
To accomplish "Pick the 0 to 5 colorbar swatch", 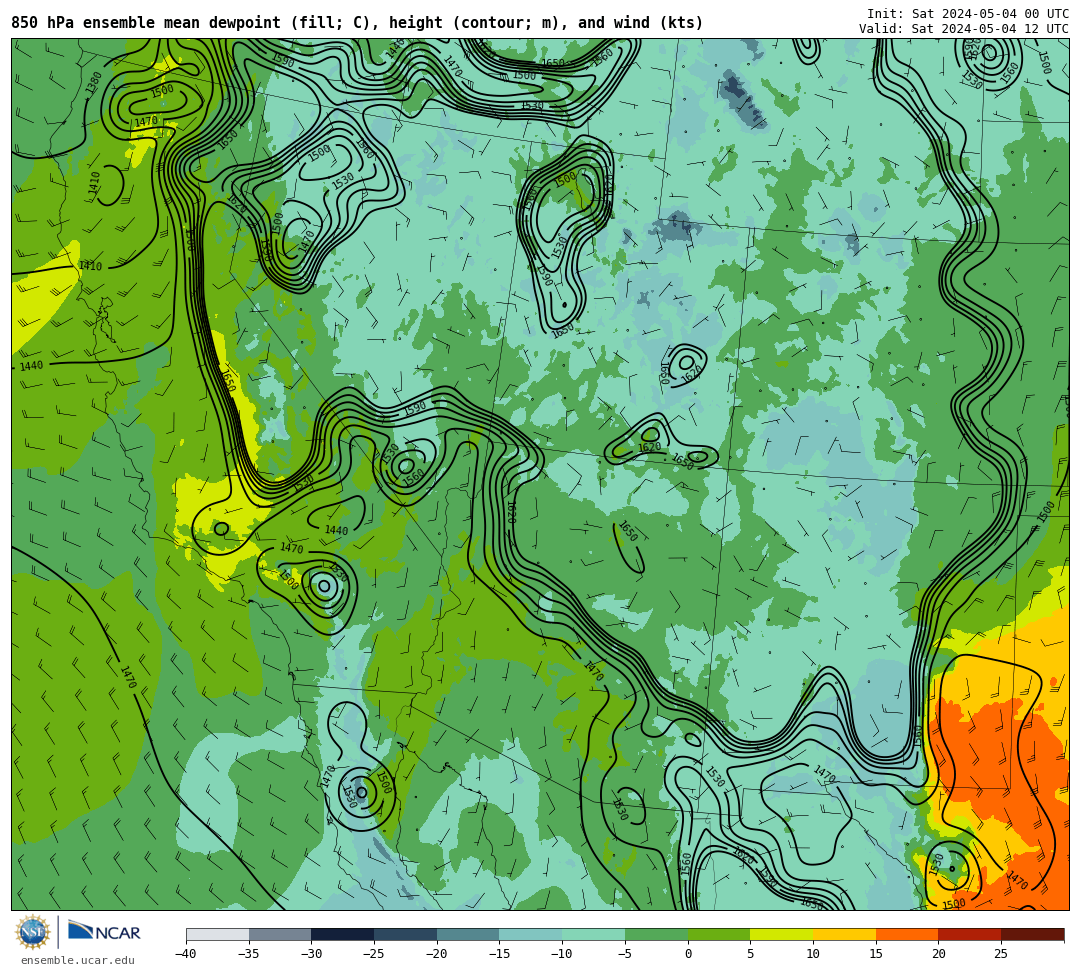I will pyautogui.click(x=719, y=934).
